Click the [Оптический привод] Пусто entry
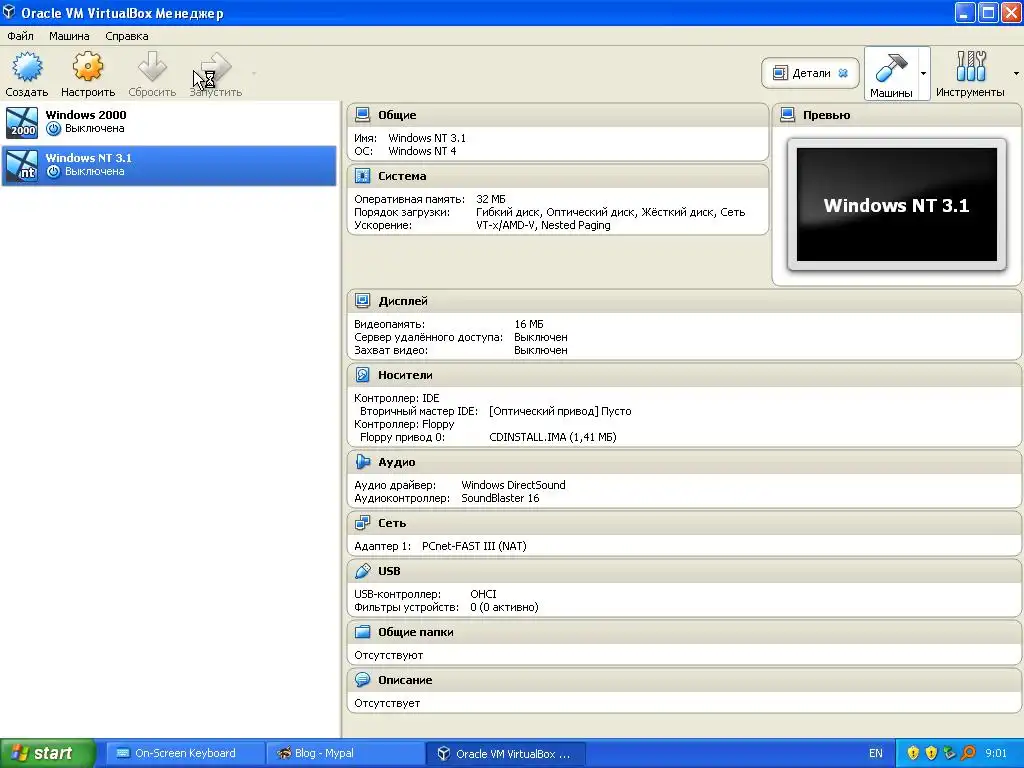This screenshot has width=1024, height=768. [560, 411]
